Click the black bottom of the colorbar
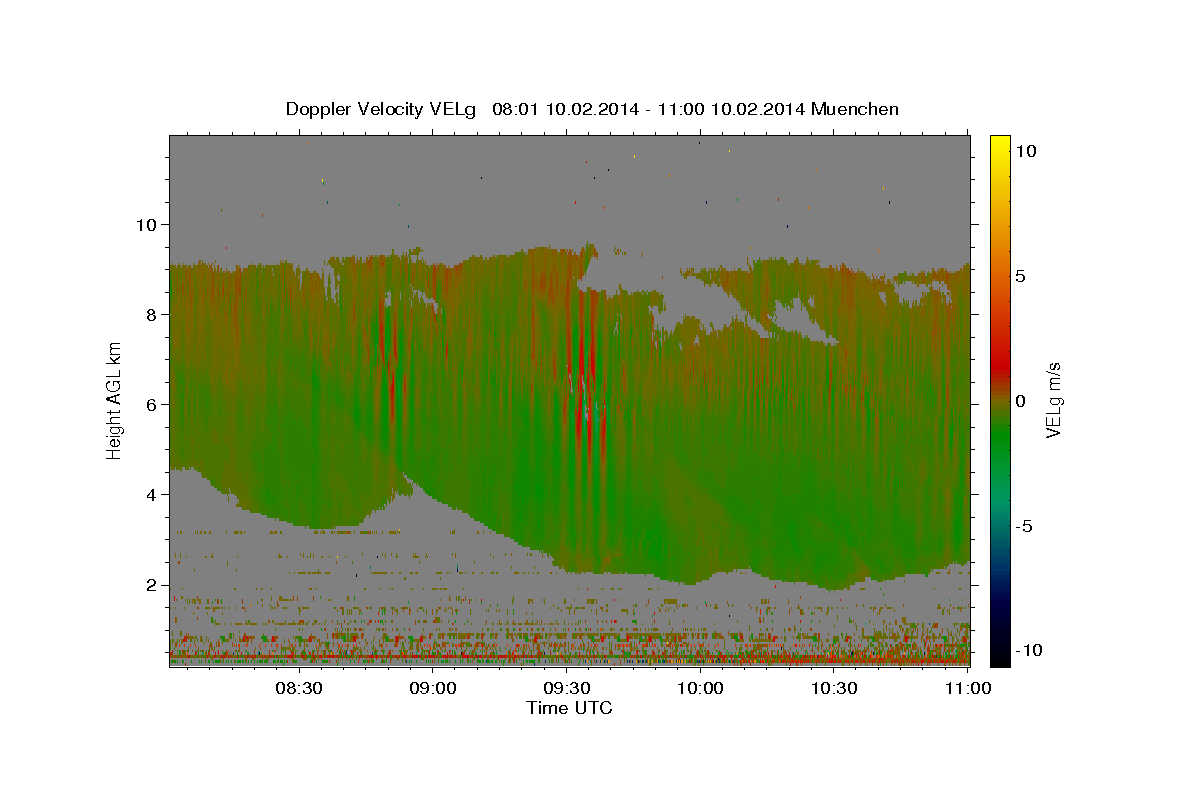Screen dimensions: 1200x800 999,655
